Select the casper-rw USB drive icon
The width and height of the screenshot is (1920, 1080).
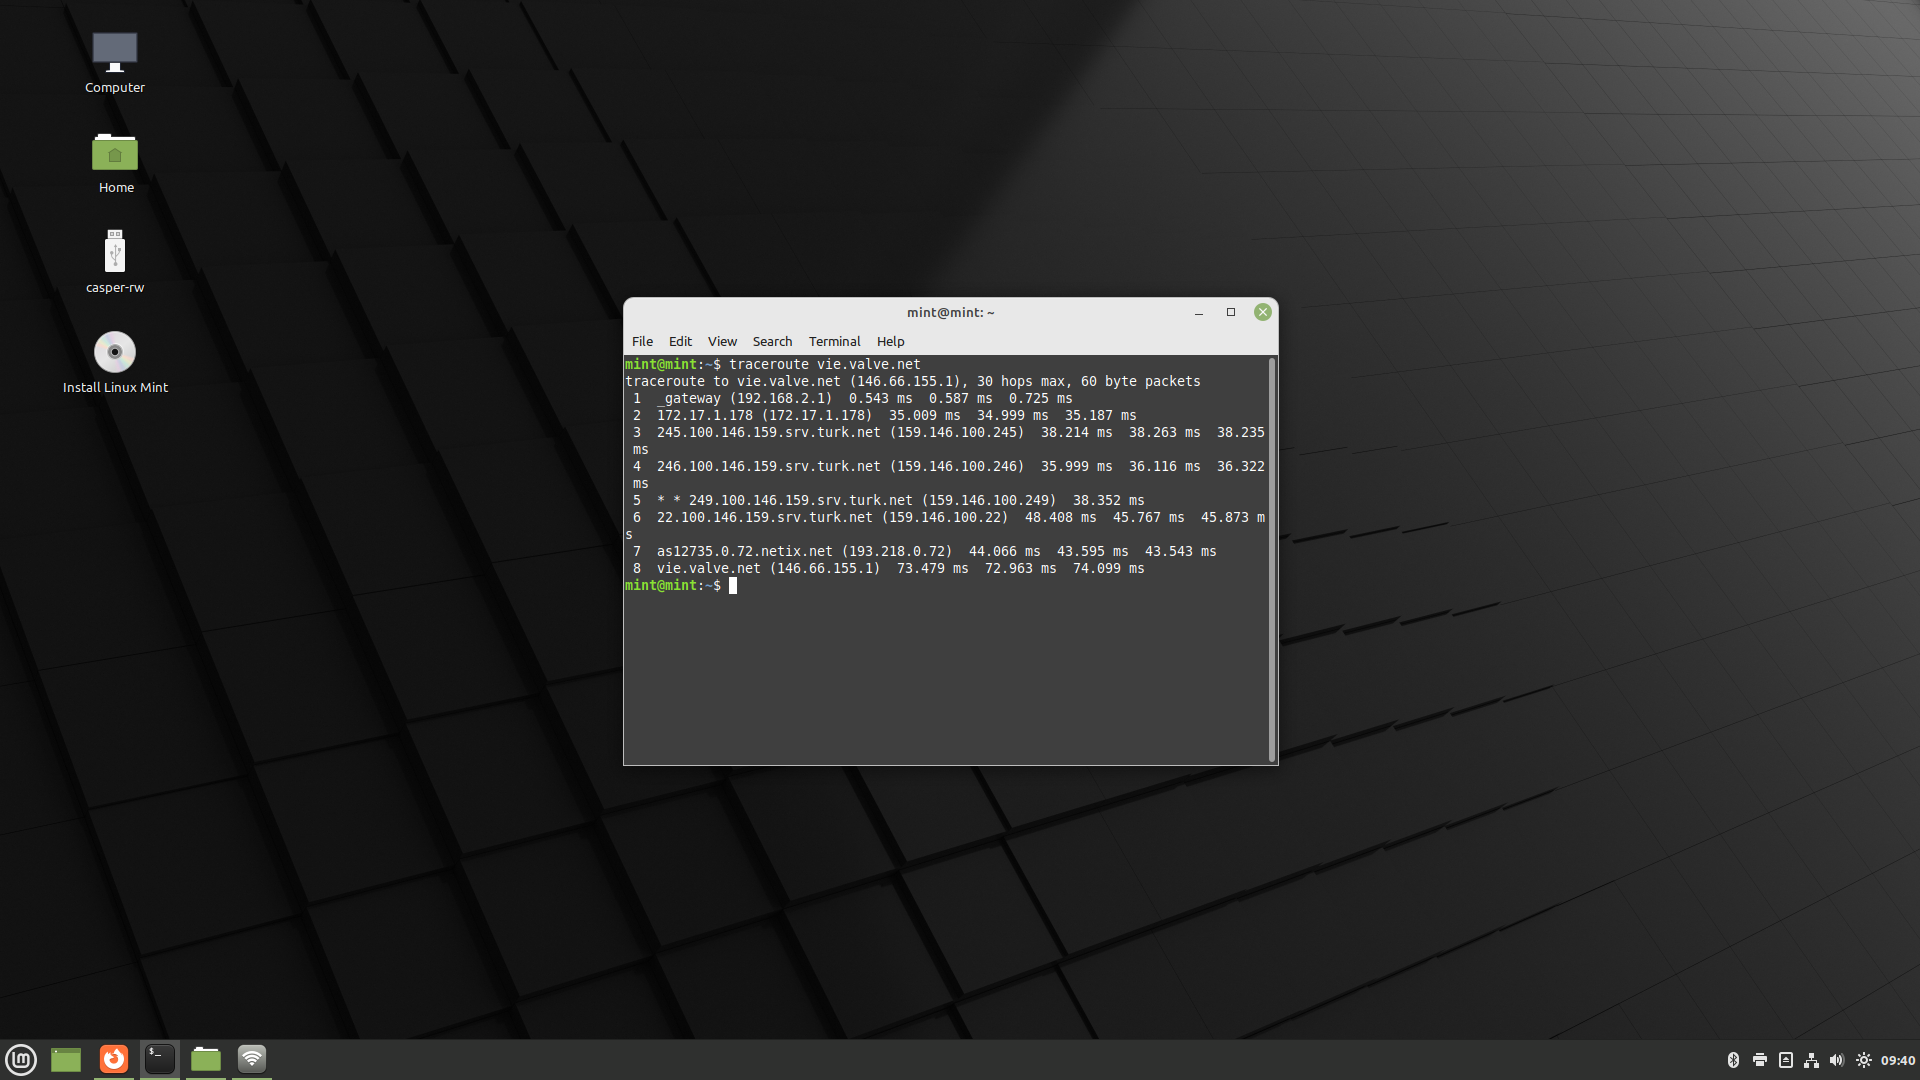pyautogui.click(x=115, y=262)
